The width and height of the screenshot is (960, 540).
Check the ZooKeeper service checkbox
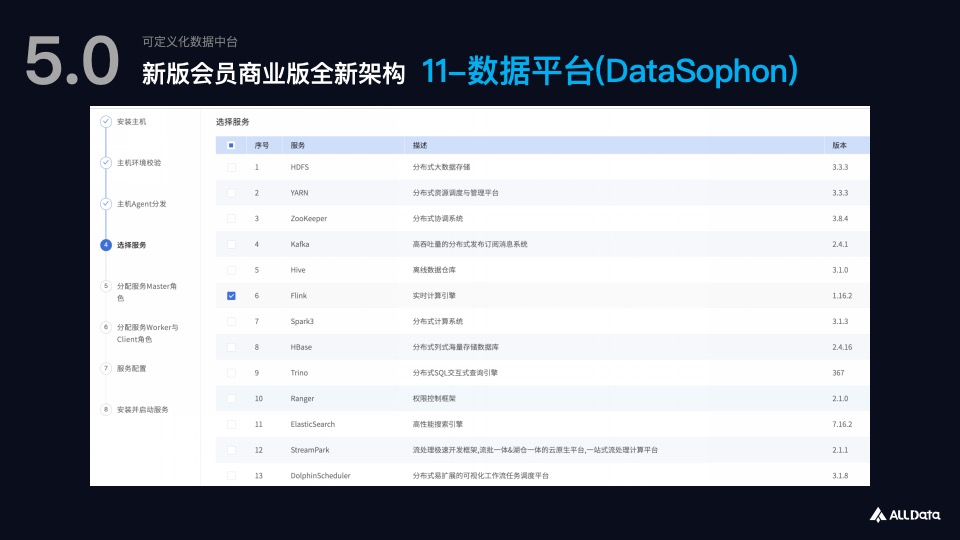tap(231, 219)
